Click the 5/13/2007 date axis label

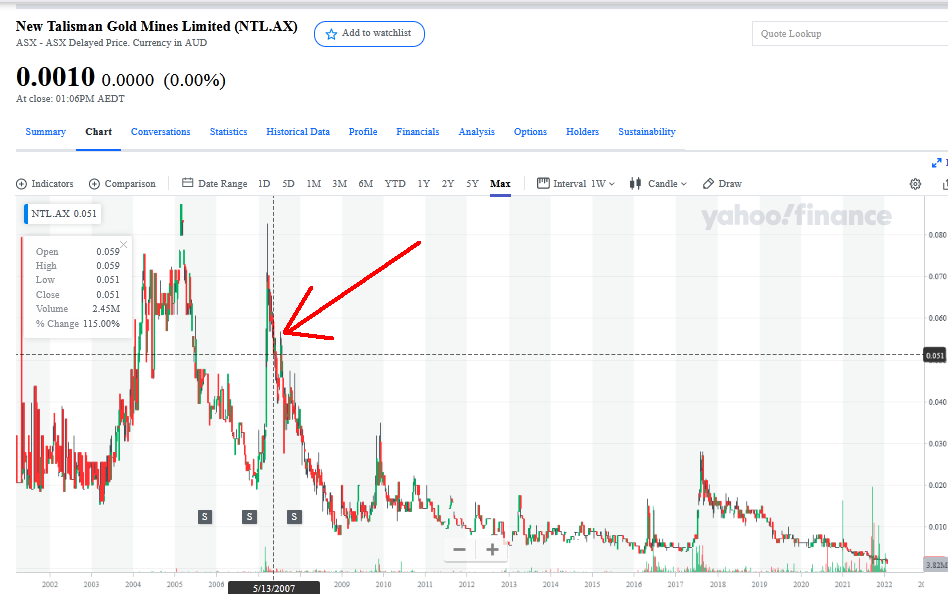point(274,588)
